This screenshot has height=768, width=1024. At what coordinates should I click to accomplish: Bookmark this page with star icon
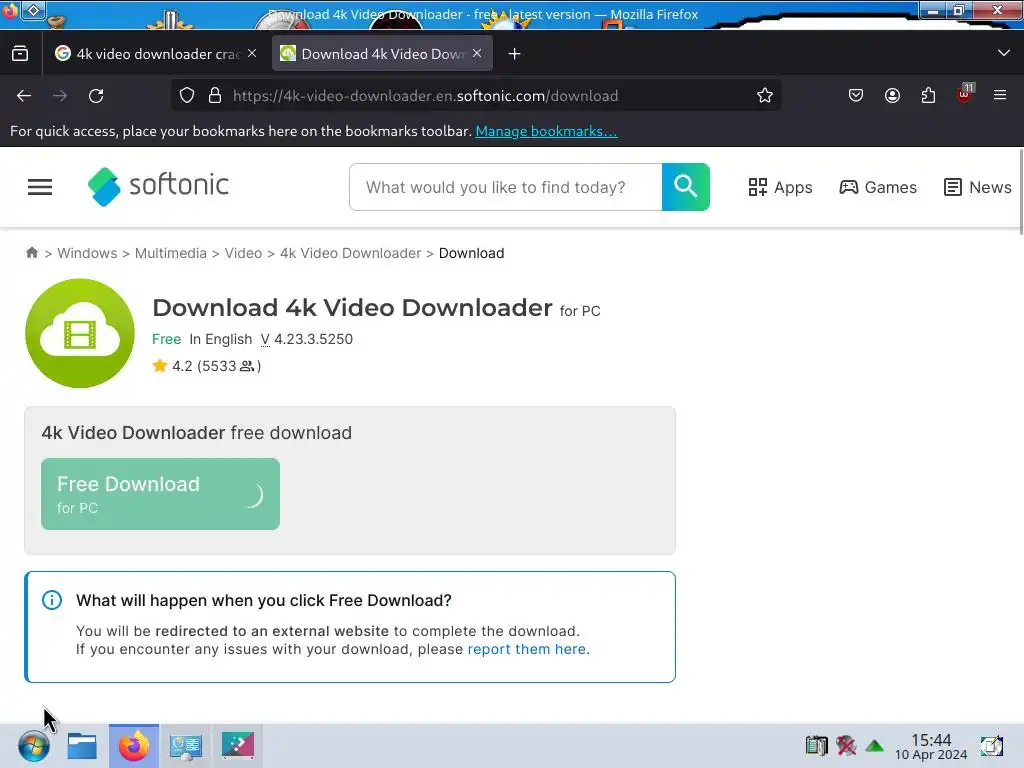pos(765,96)
